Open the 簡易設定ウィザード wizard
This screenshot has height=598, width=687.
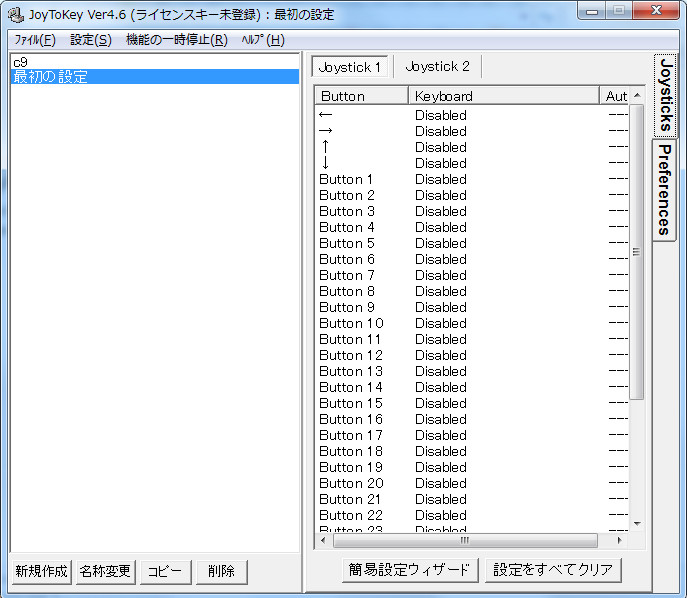[x=410, y=570]
